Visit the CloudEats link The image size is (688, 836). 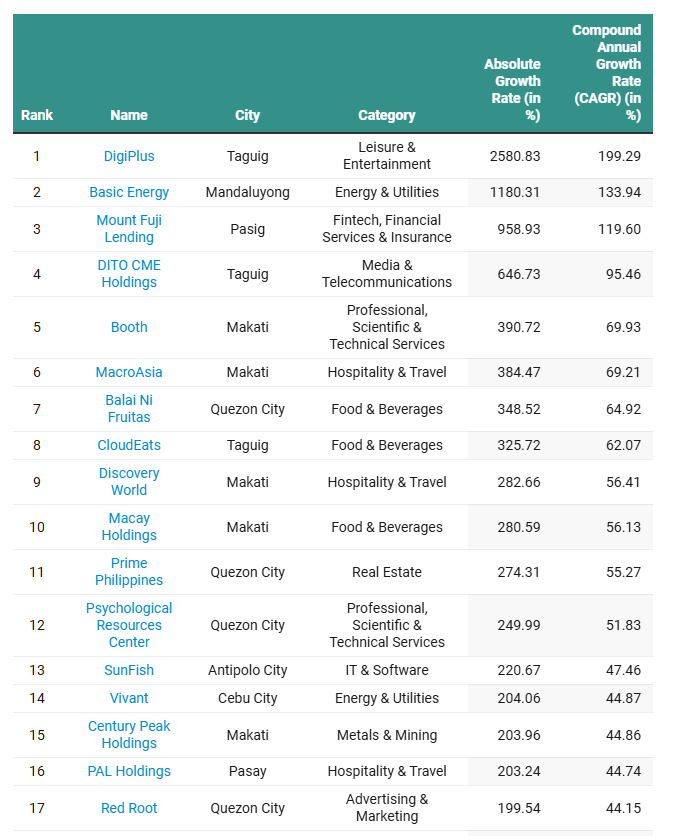pyautogui.click(x=129, y=445)
